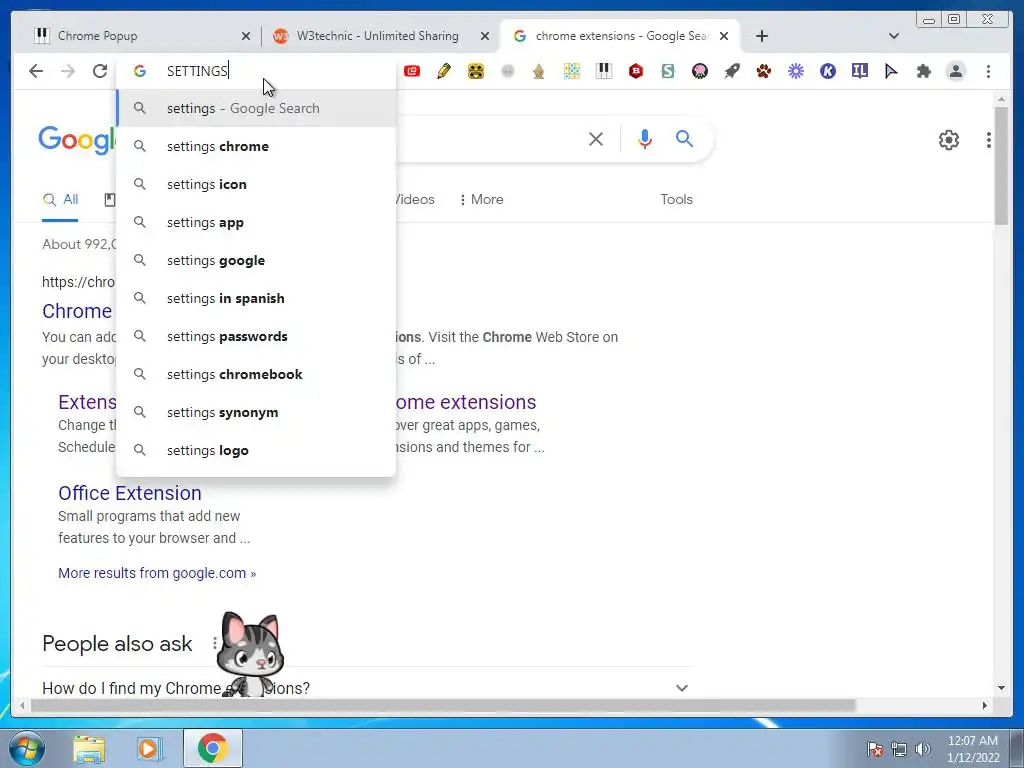Click the browser forward arrow

coord(68,71)
